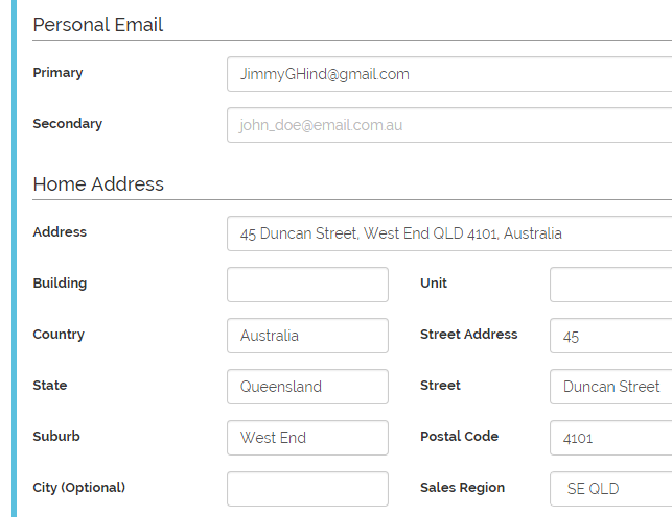672x517 pixels.
Task: Select the State field showing Queensland
Action: [x=308, y=386]
